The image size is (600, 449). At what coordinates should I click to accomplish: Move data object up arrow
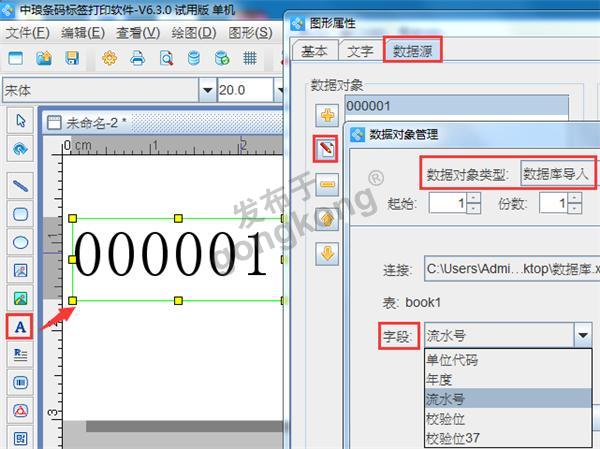click(327, 219)
